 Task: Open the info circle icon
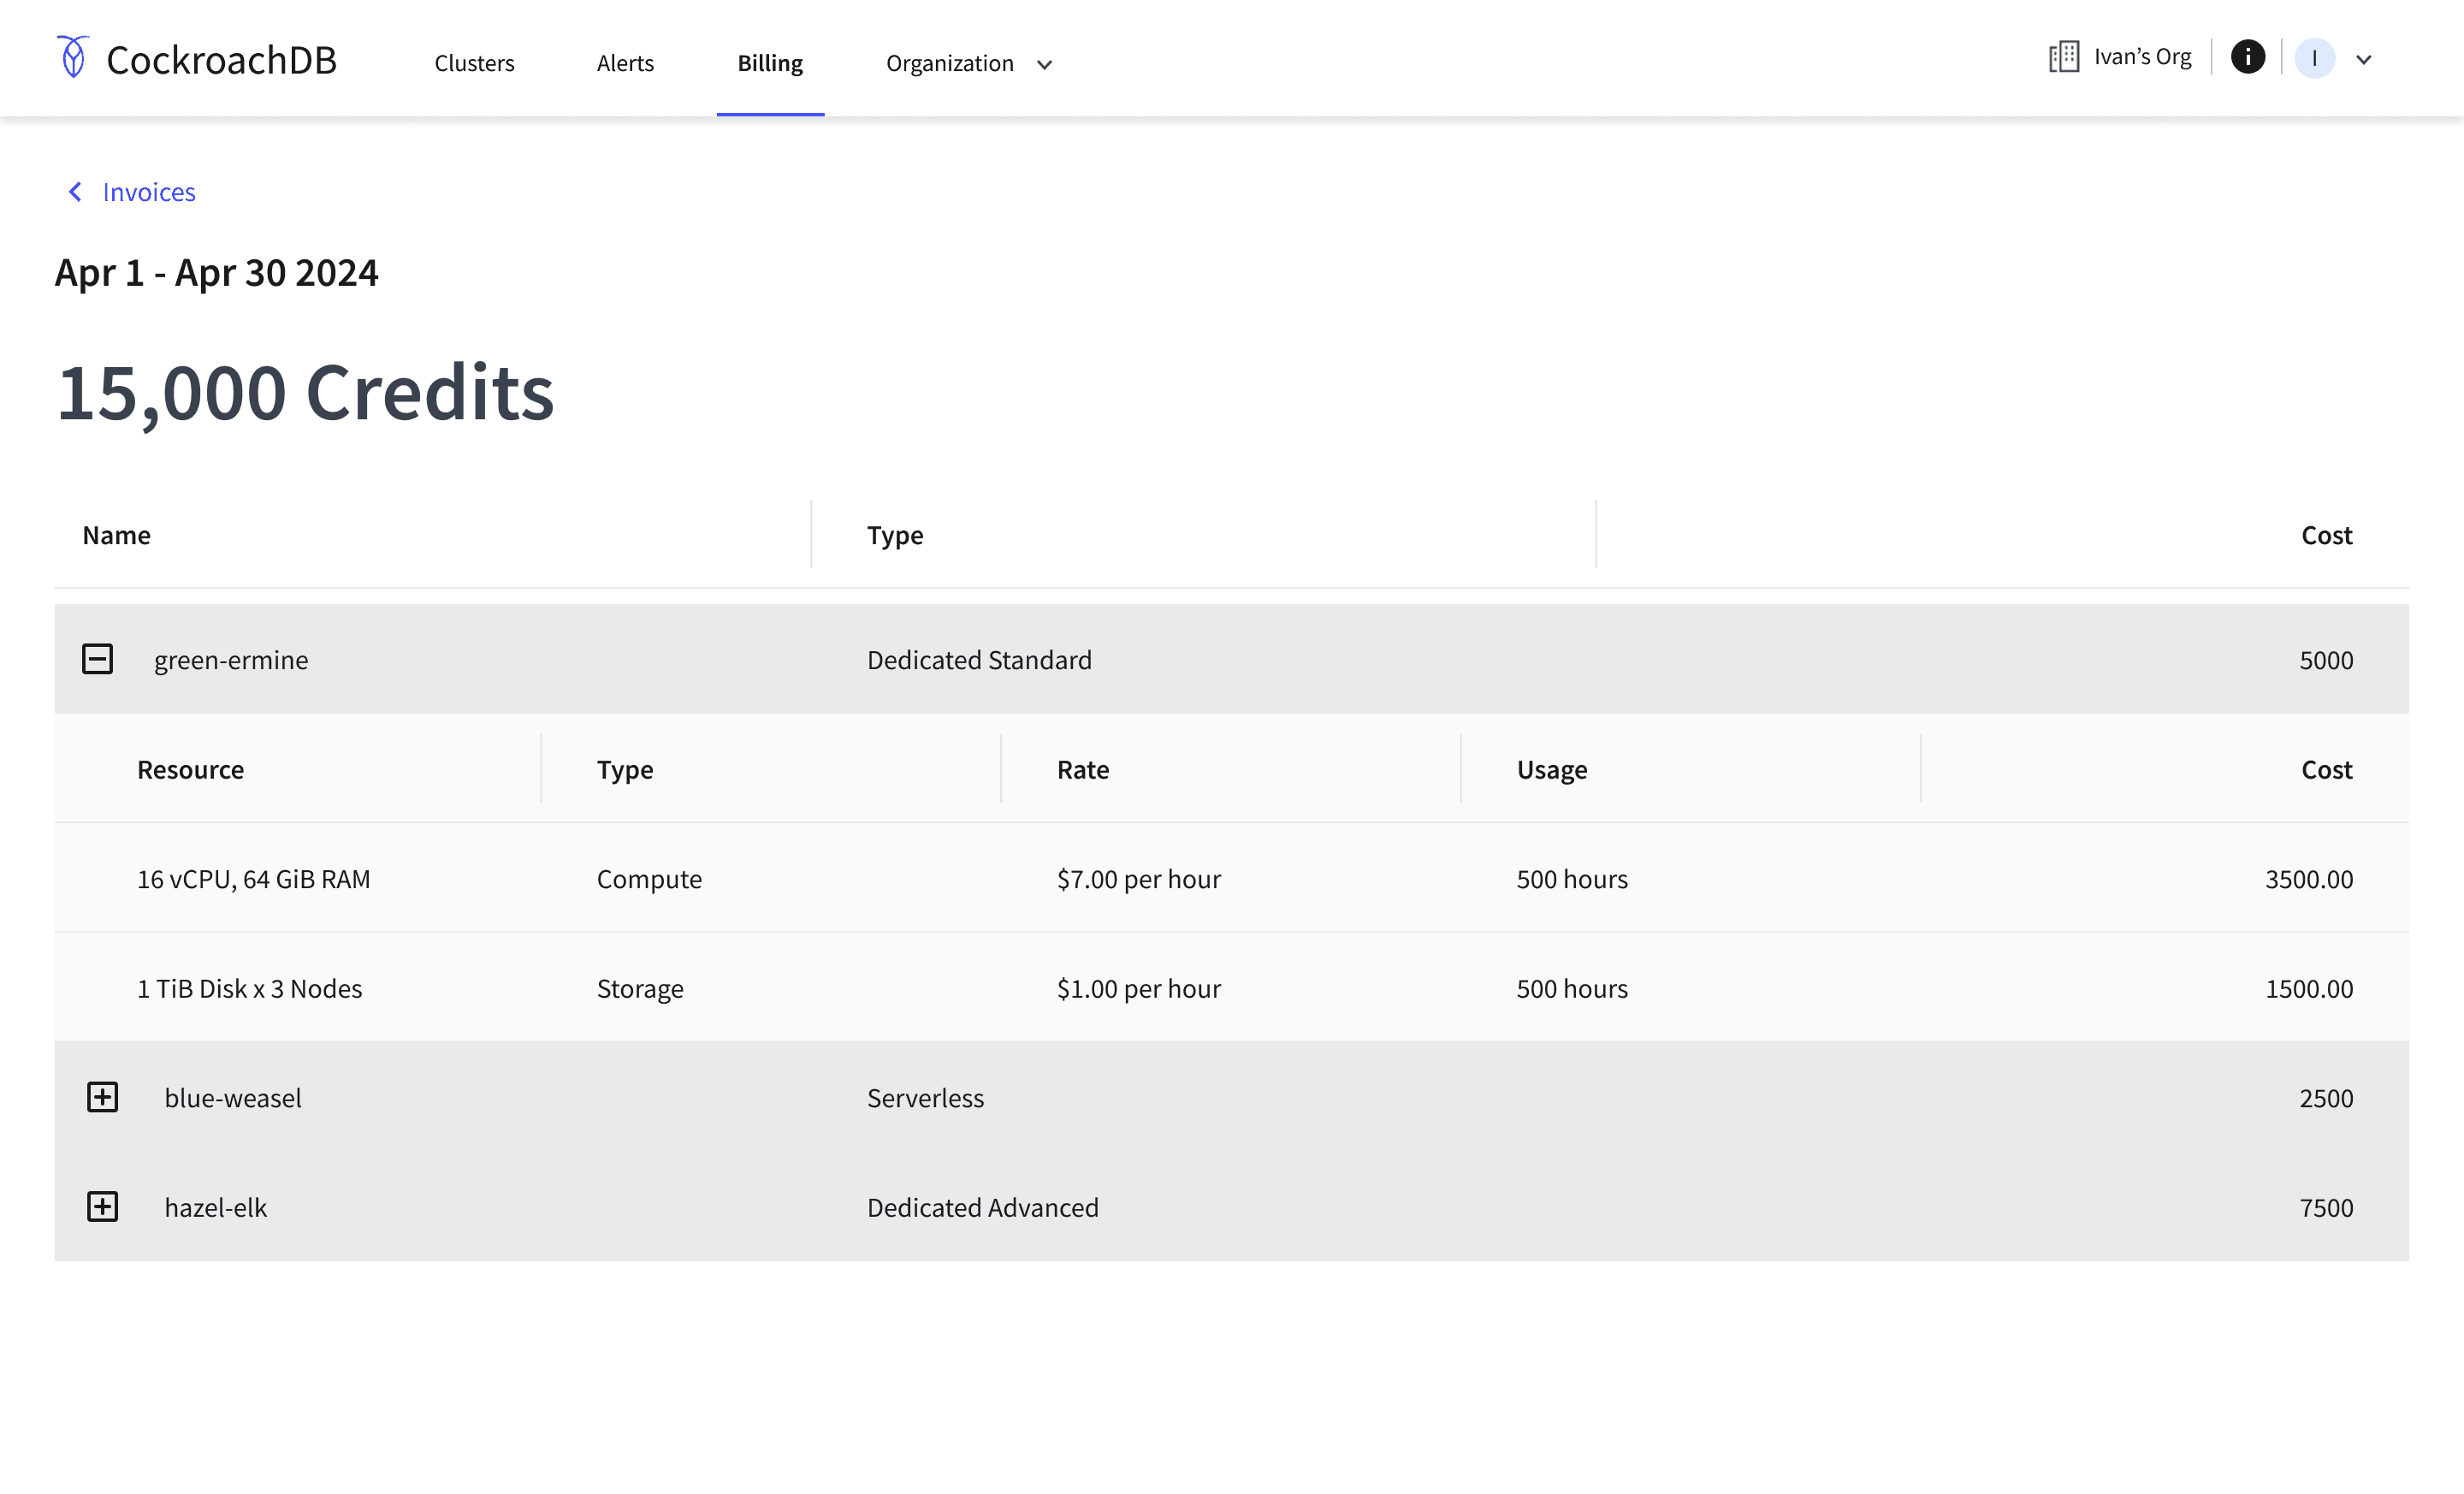click(2247, 57)
